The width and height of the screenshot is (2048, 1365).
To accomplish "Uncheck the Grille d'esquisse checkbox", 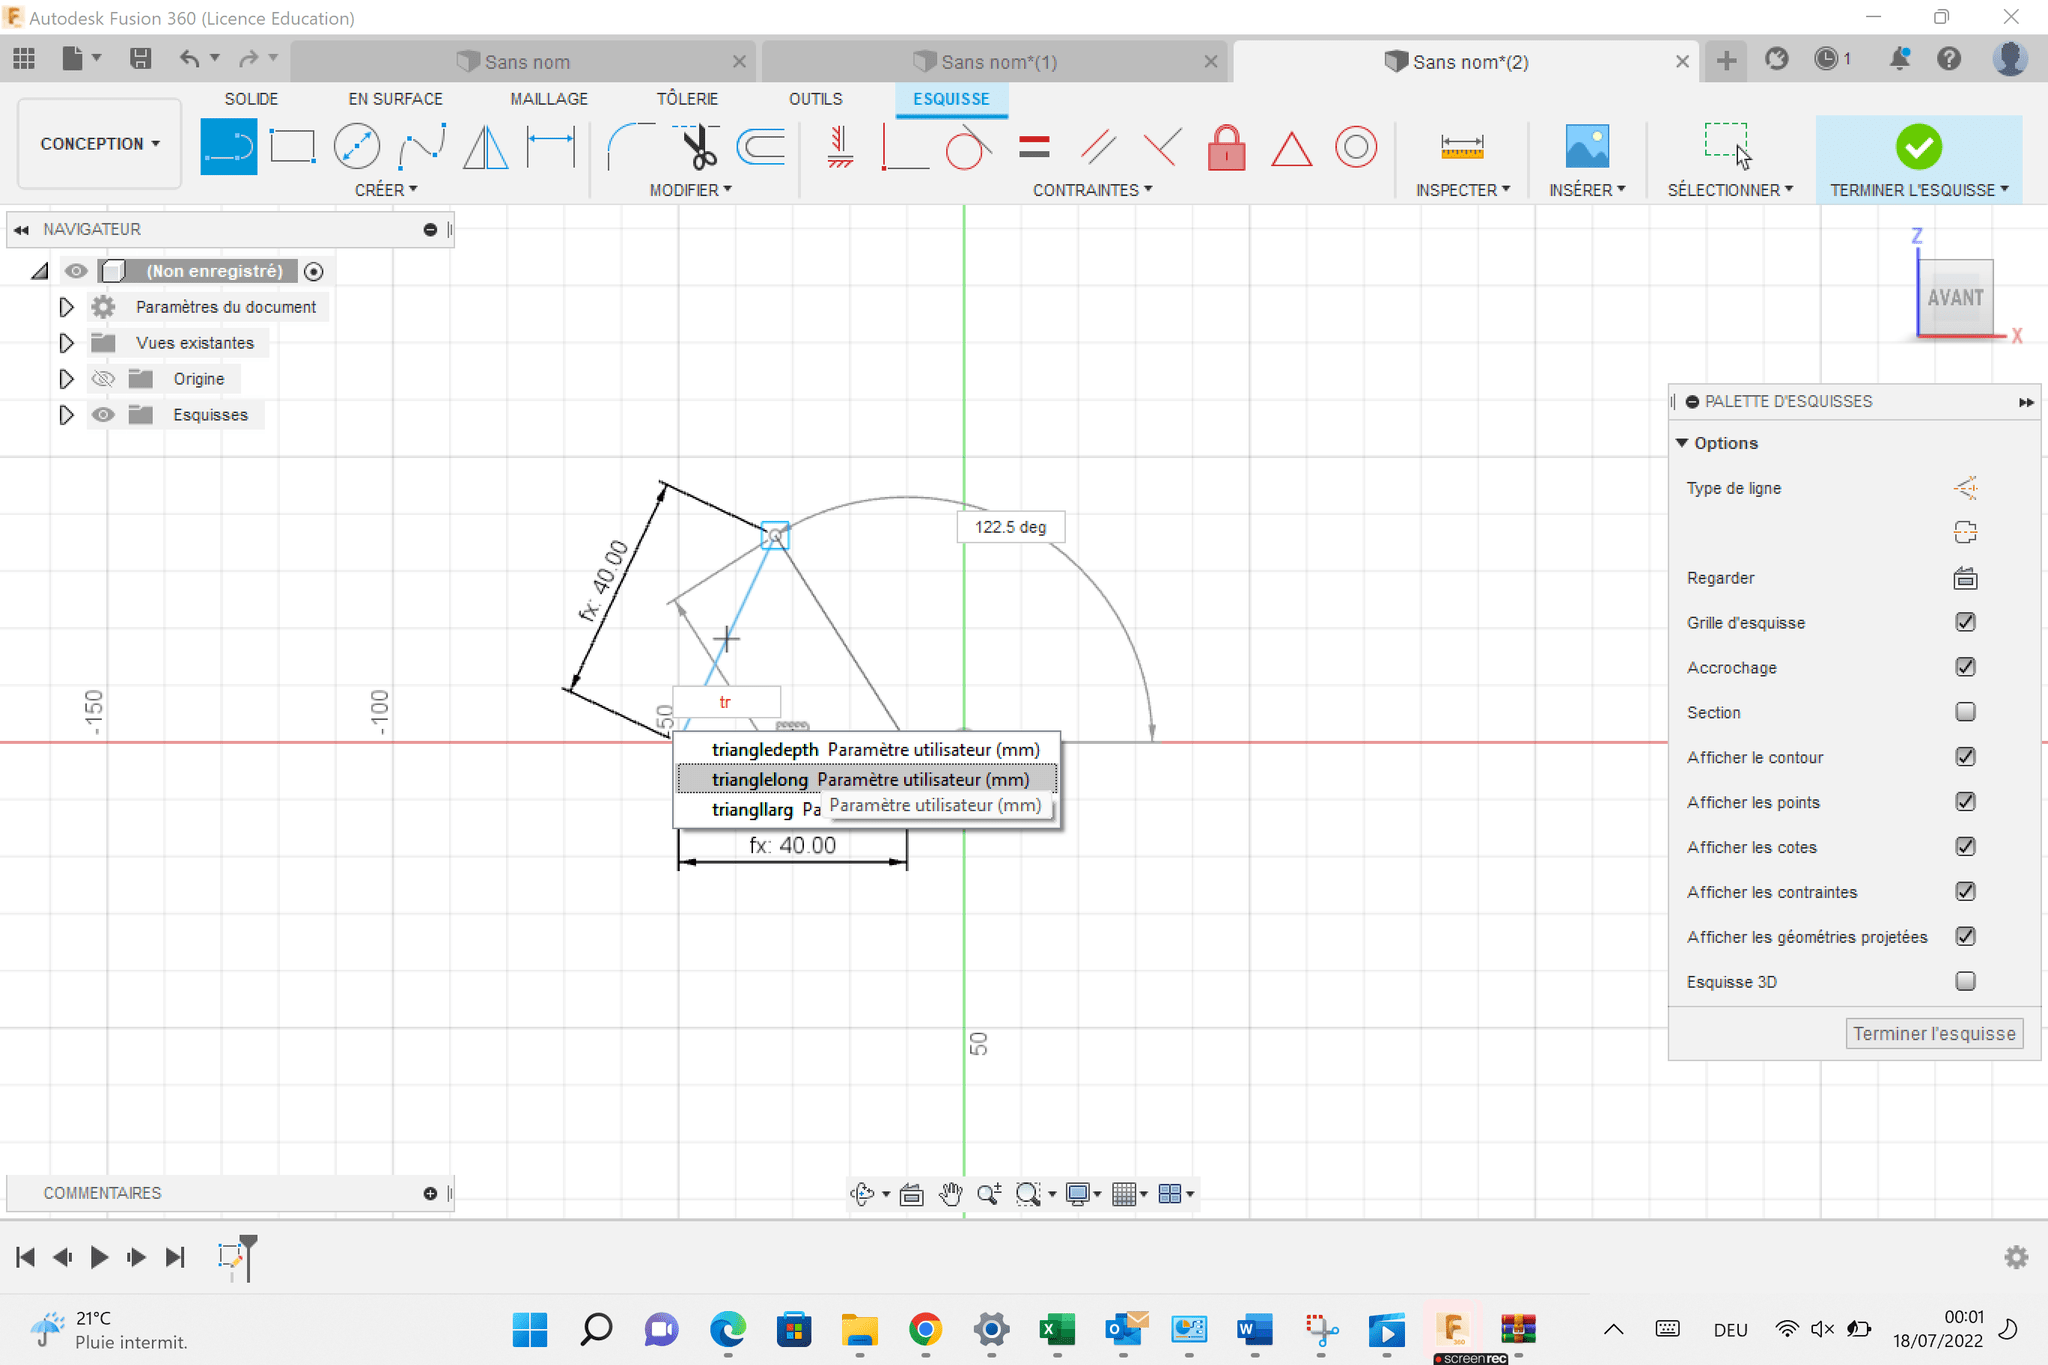I will (x=1965, y=622).
